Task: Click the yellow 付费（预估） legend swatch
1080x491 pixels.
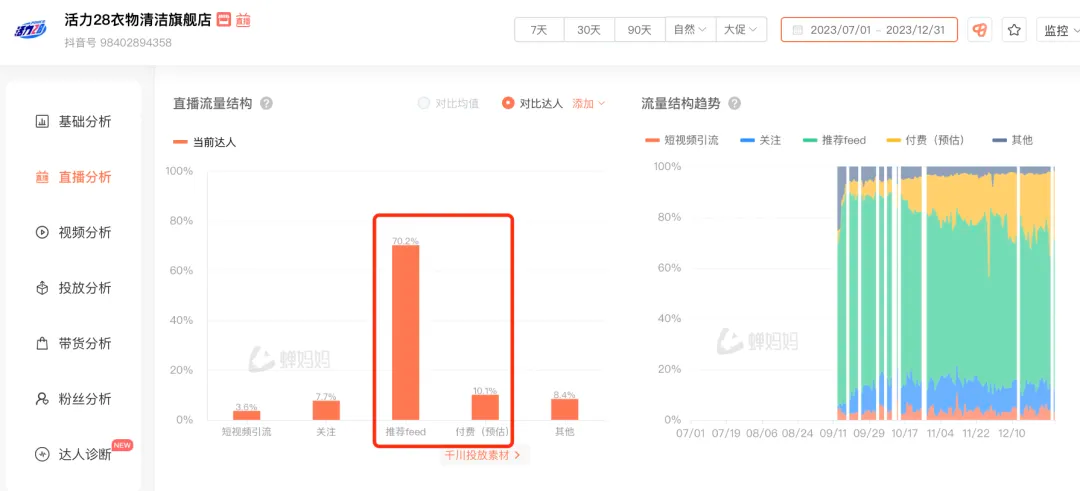Action: [894, 141]
